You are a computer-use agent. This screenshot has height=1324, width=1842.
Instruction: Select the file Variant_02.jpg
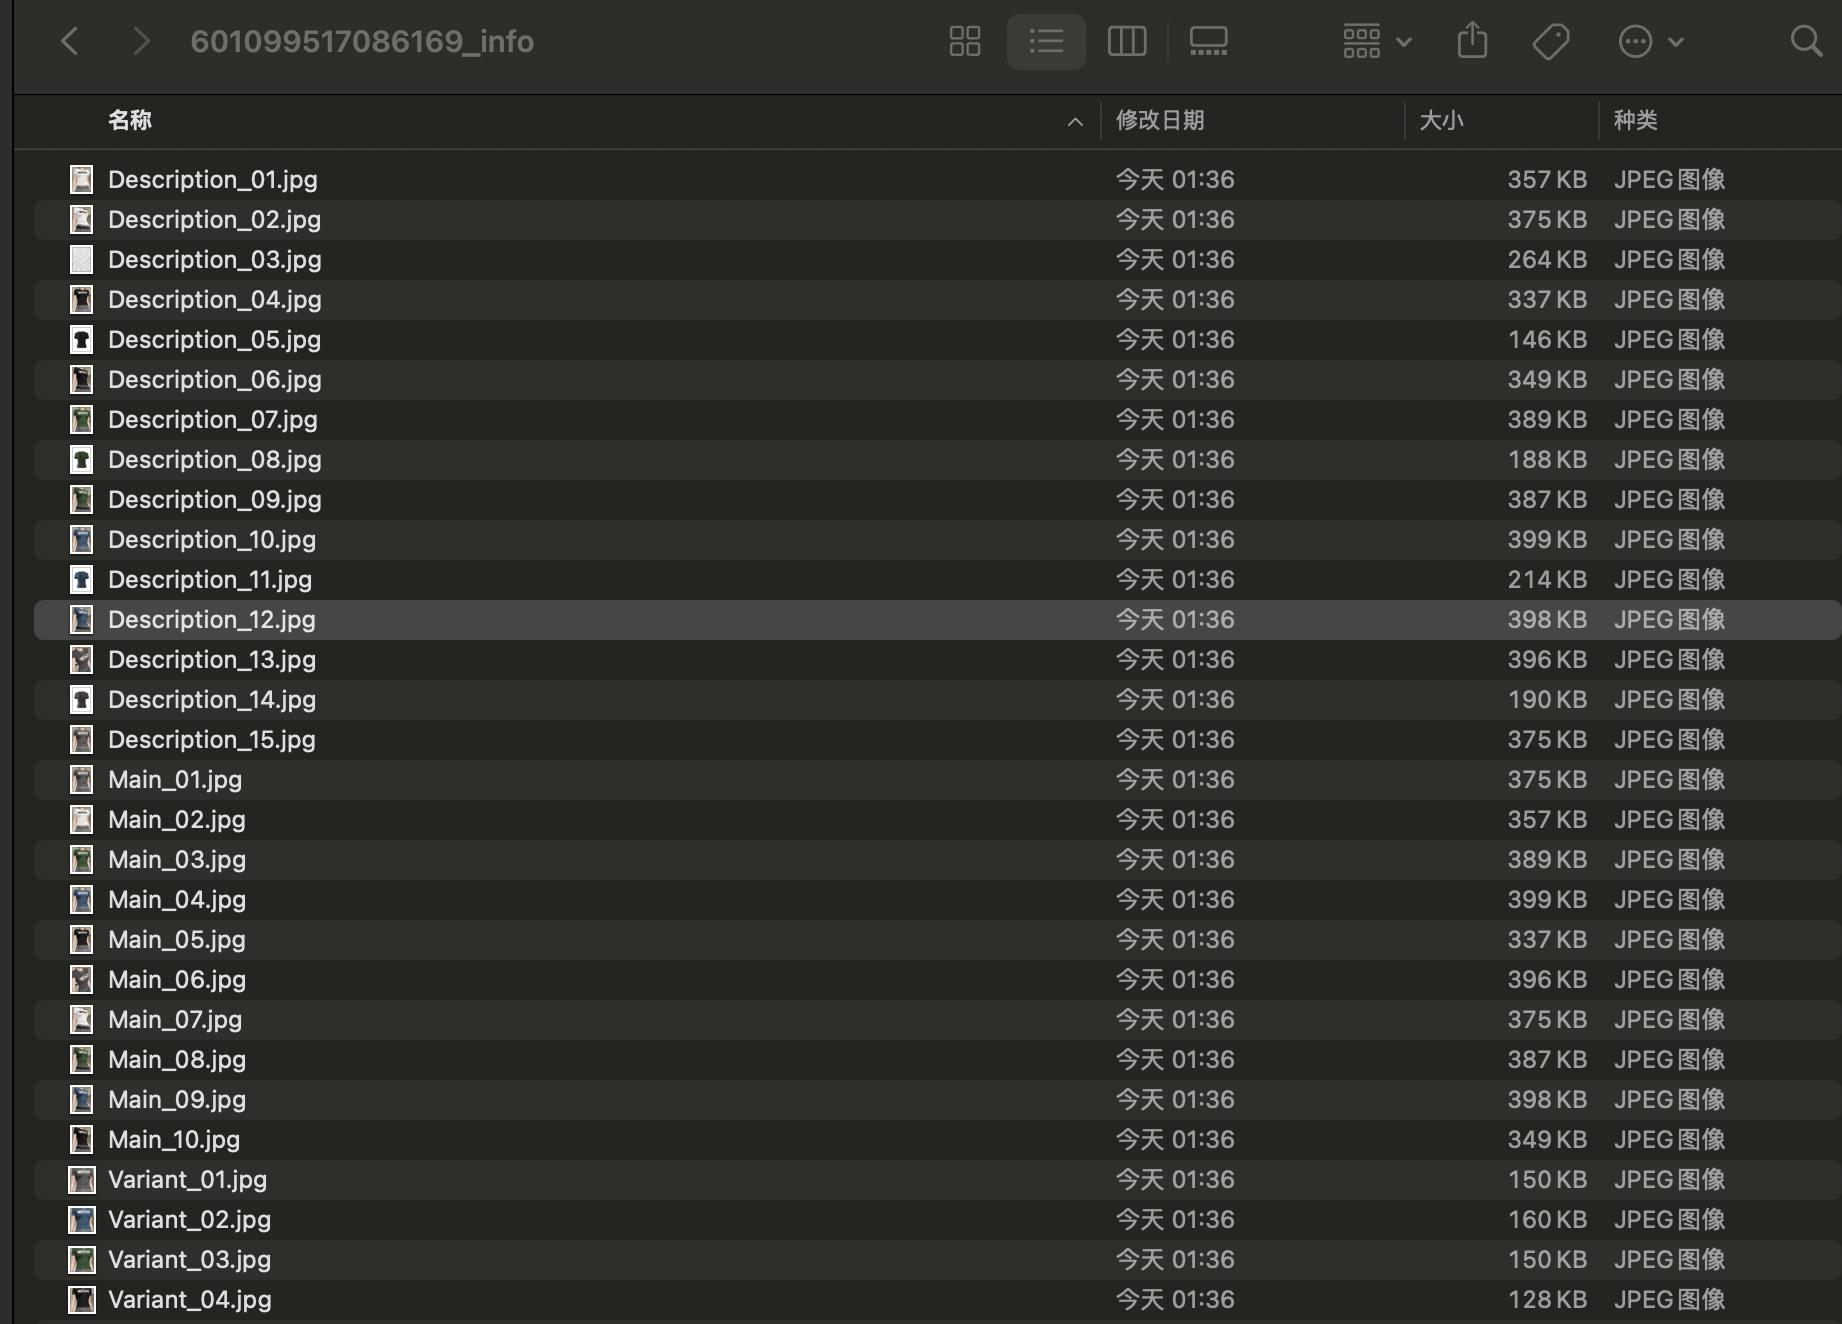[937, 1219]
